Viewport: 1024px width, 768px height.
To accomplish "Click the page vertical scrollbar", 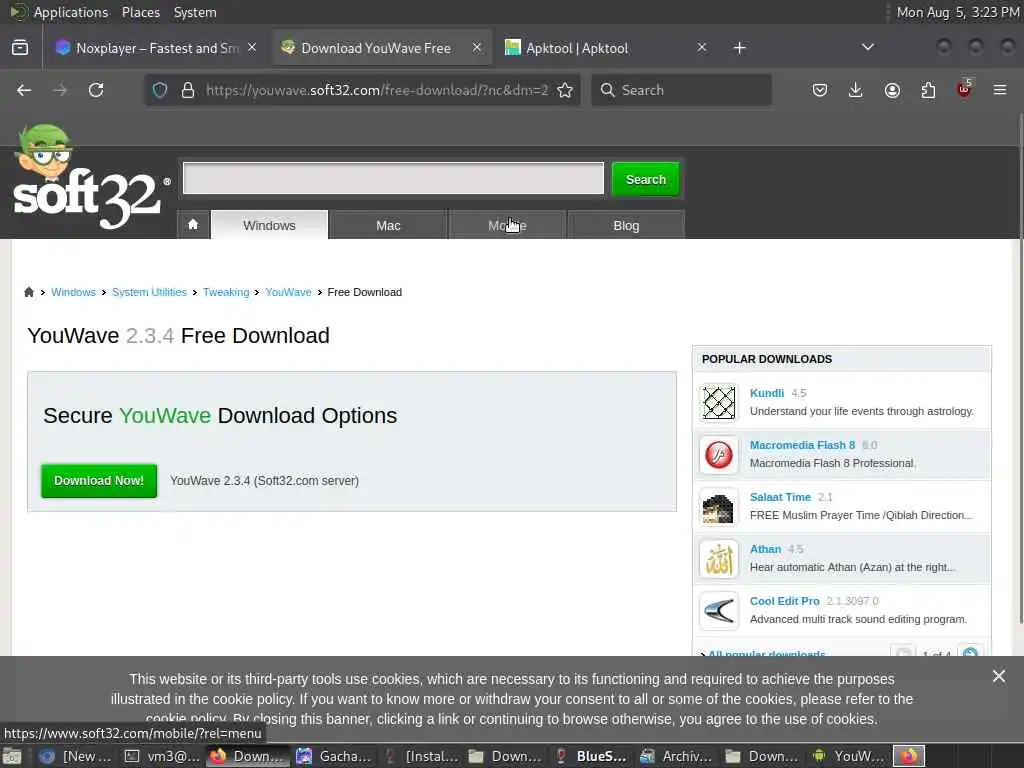I will tap(1021, 369).
